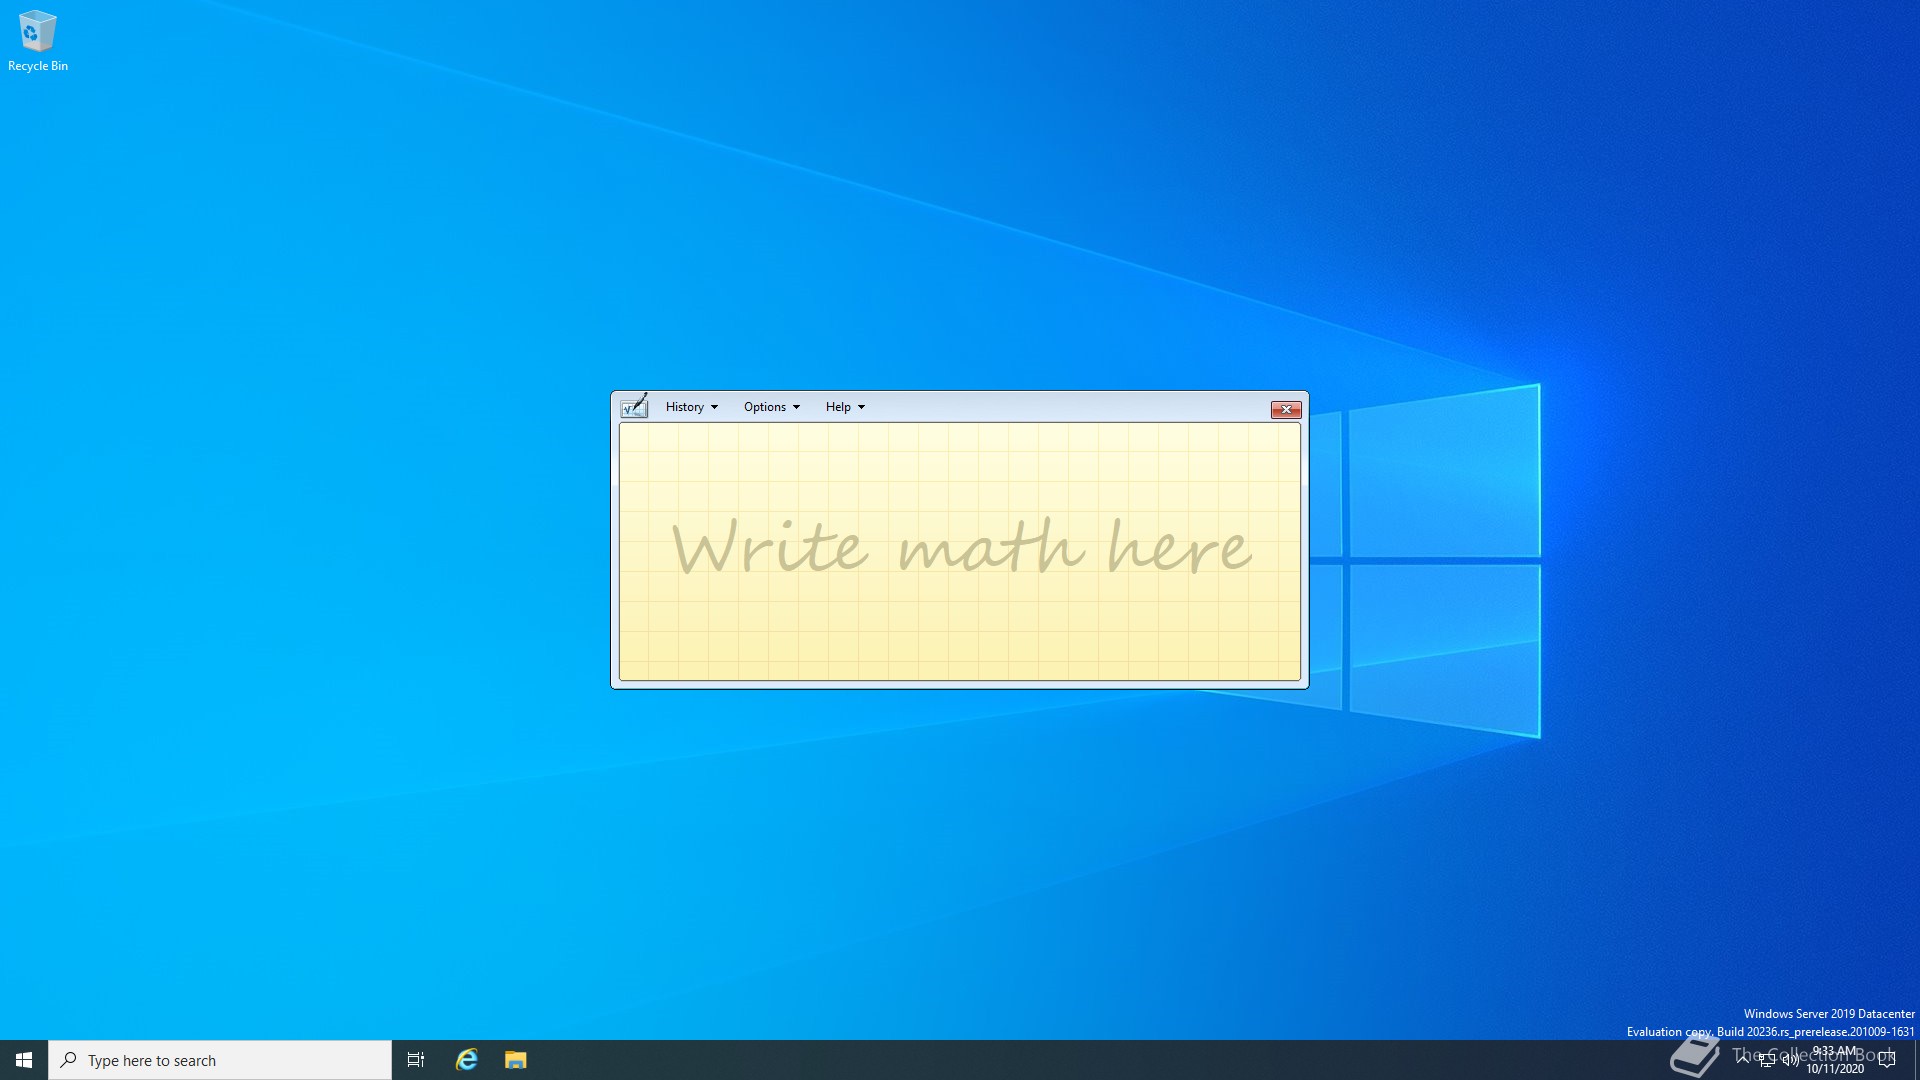Click the Show desktop sliver button
1920x1080 pixels.
point(1916,1060)
